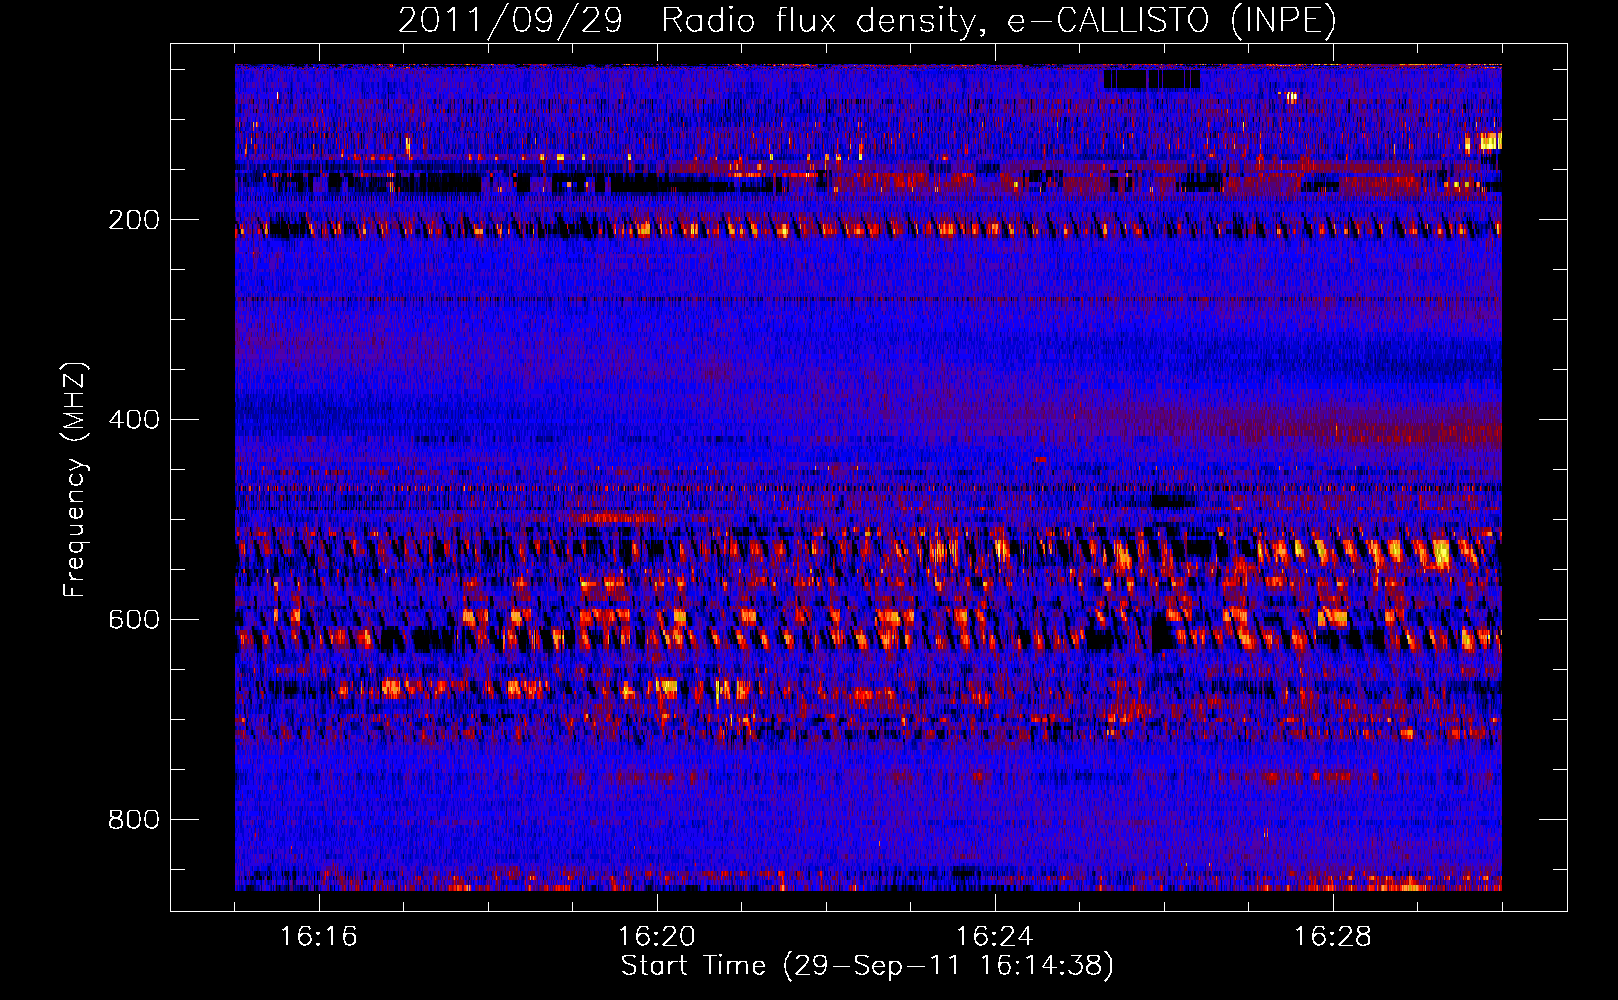Image resolution: width=1618 pixels, height=1000 pixels.
Task: Click the 16:20 time tick label
Action: click(x=657, y=937)
